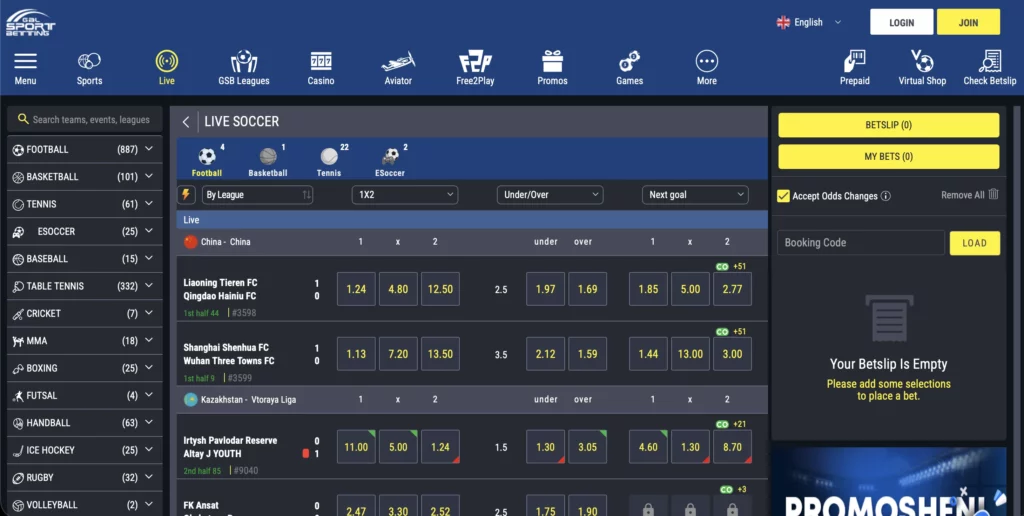Screen dimensions: 1024x516
Task: Expand the FOOTBALL sidebar category
Action: point(85,150)
